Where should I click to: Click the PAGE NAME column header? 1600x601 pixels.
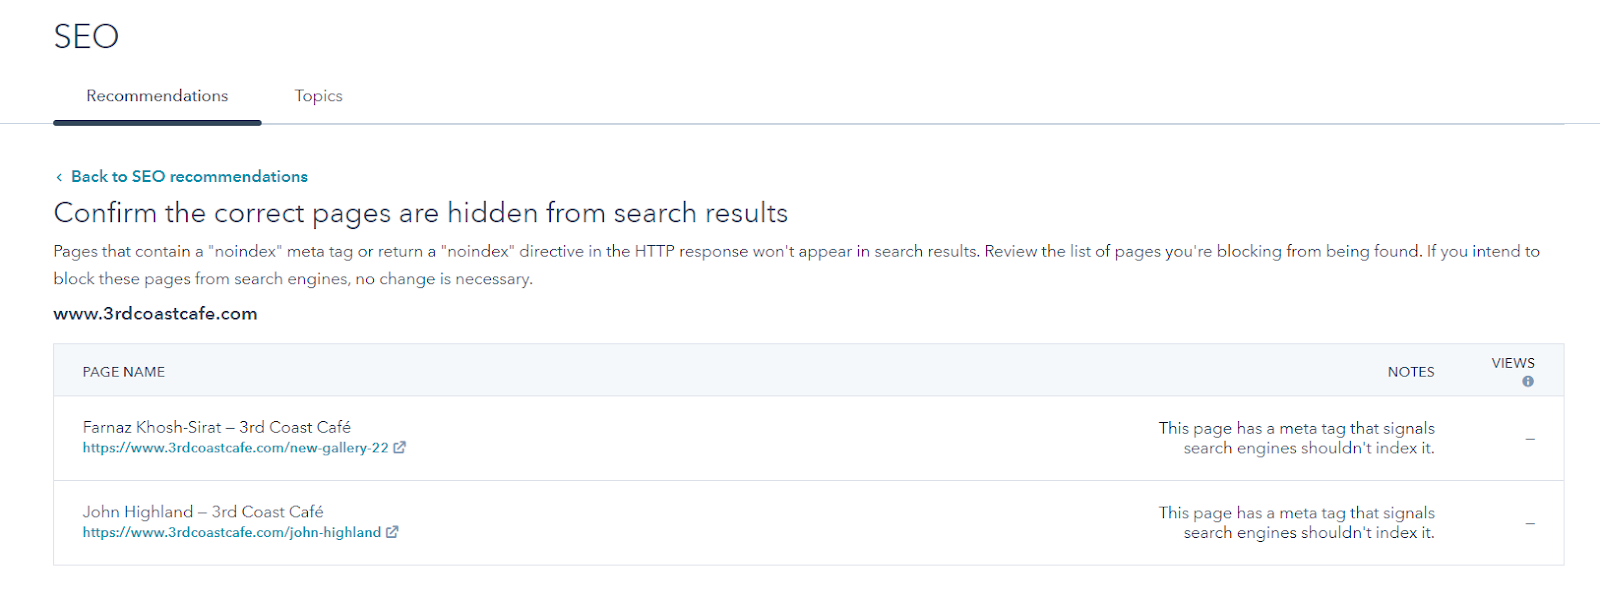tap(124, 372)
